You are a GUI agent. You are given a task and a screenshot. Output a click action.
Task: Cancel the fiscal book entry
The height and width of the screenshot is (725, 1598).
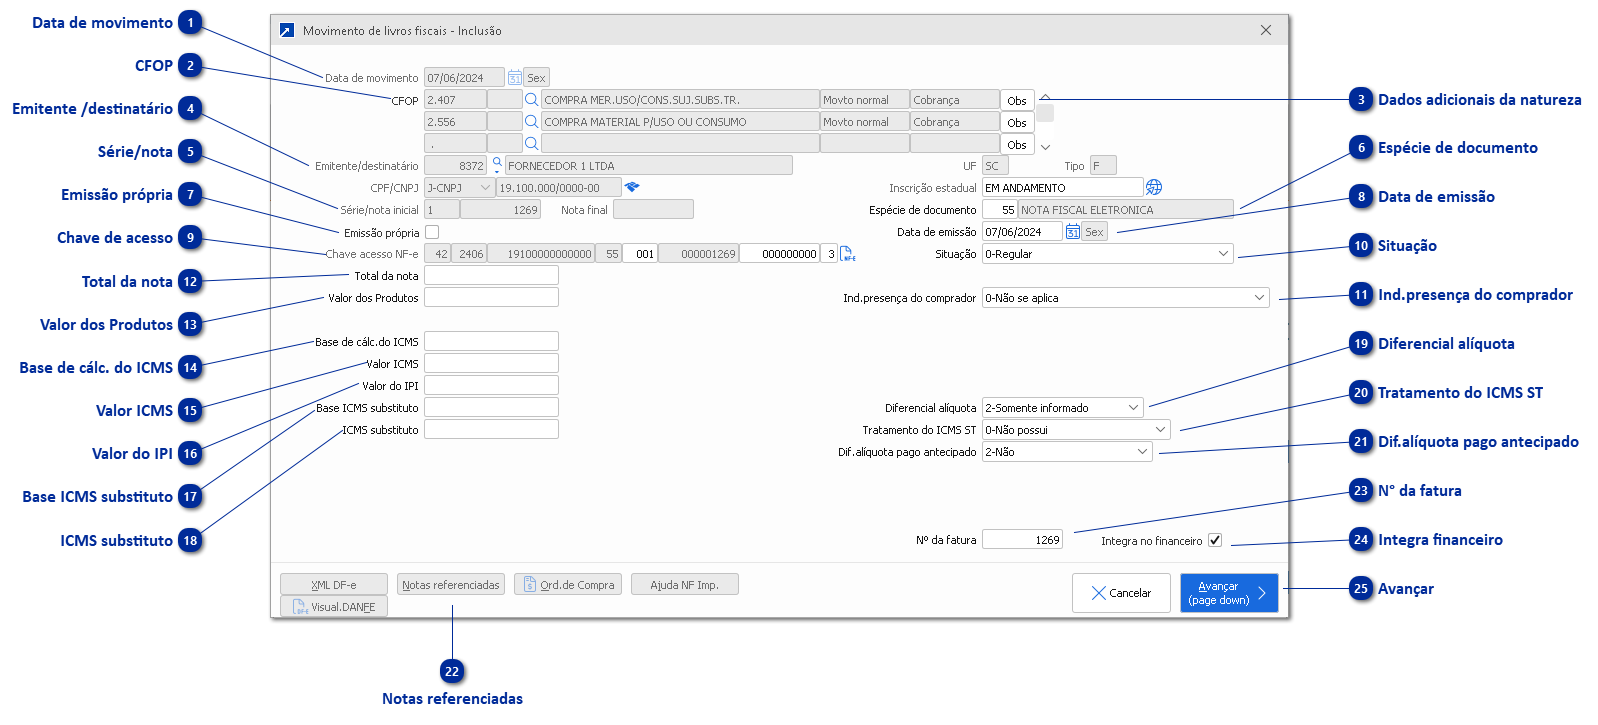coord(1121,593)
